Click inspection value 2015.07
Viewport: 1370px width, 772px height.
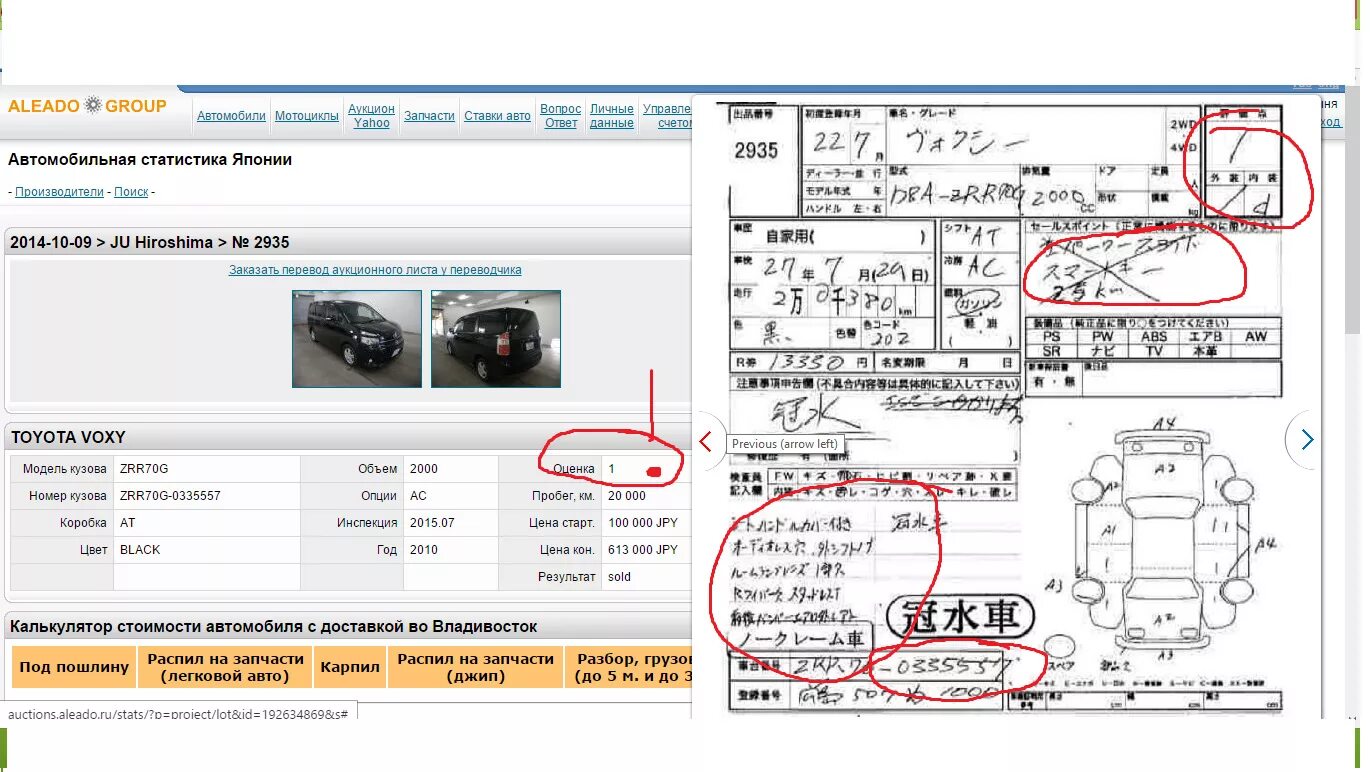432,523
